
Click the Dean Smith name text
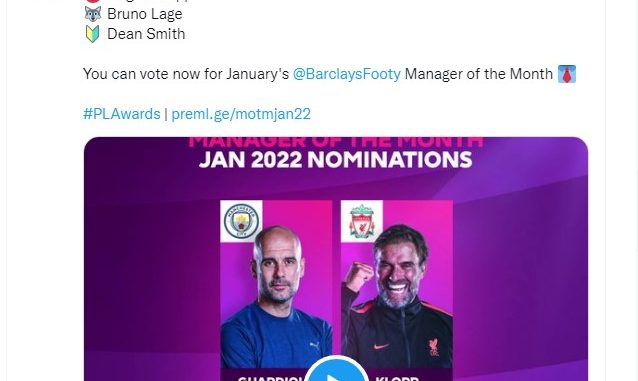tap(146, 34)
